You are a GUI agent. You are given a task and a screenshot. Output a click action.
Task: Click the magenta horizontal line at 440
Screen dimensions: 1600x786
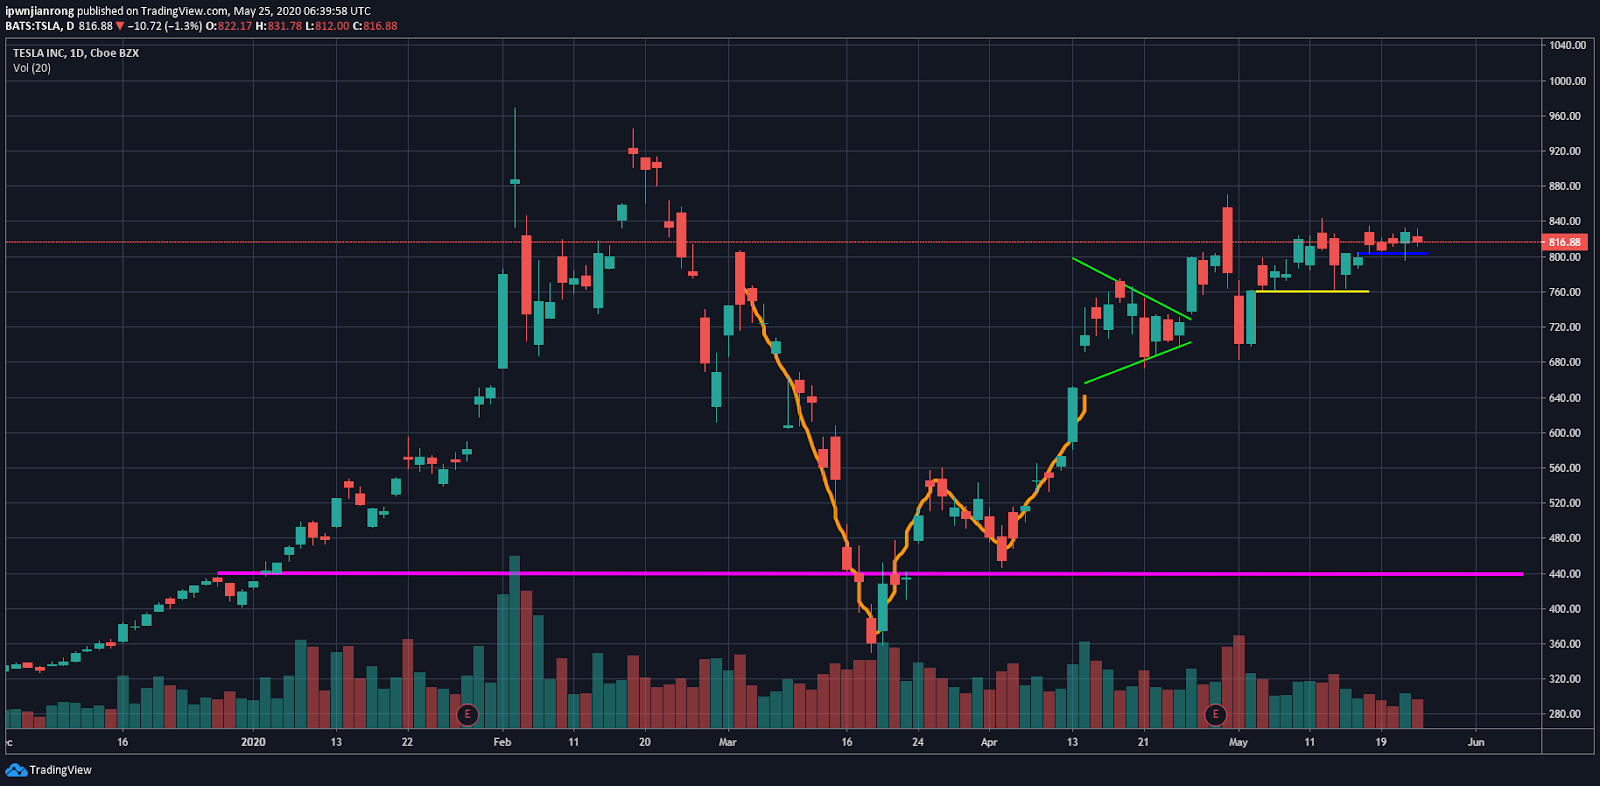(870, 574)
